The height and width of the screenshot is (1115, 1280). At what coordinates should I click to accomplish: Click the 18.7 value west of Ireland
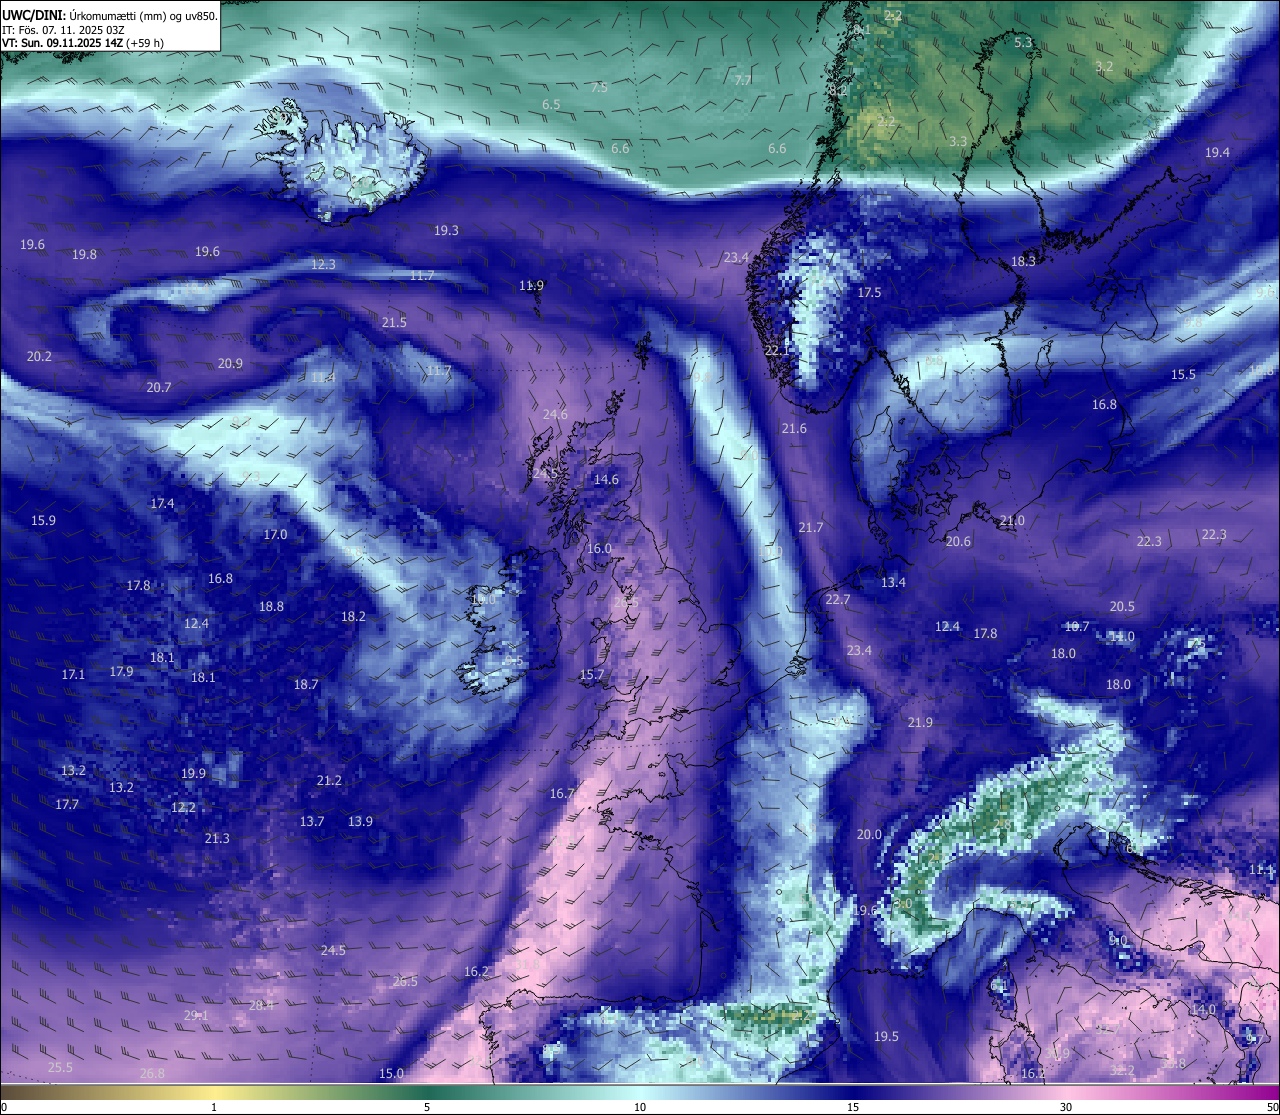[306, 684]
